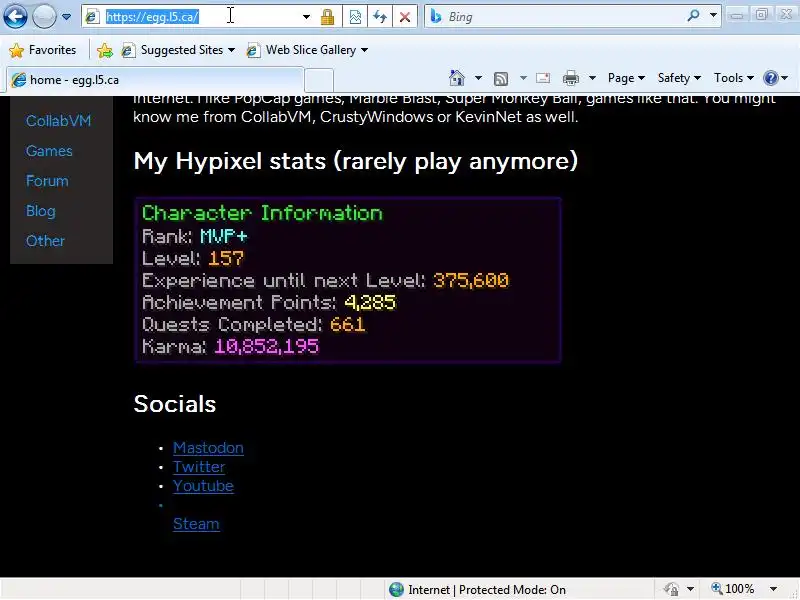Click the Read Mail icon
800x600 pixels.
(x=543, y=78)
